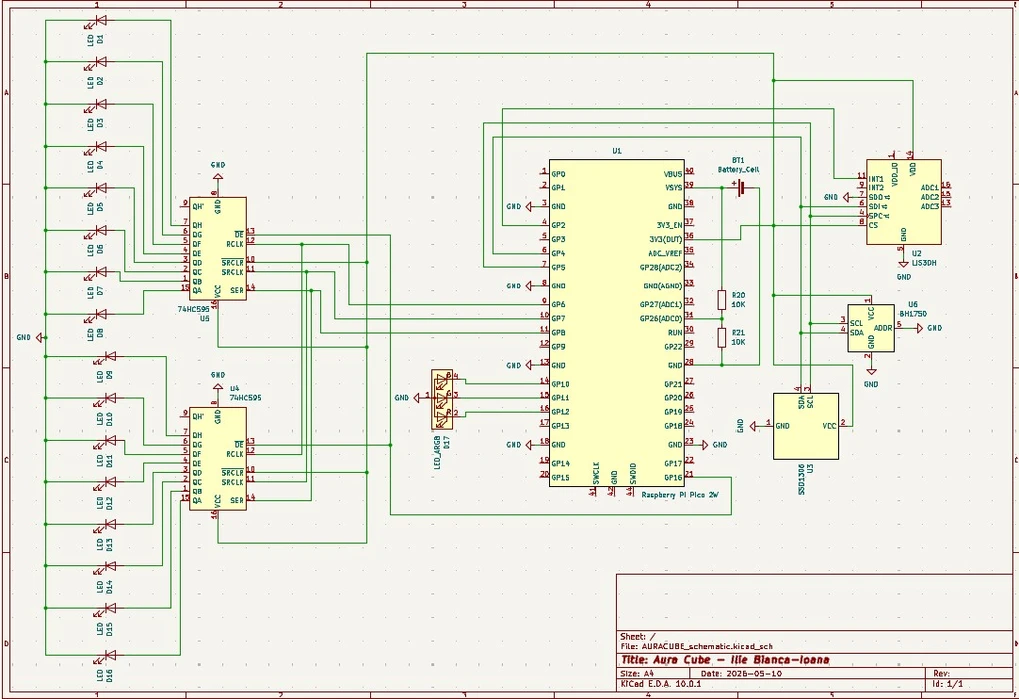Select the LED D13 diode symbol
Screen dimensions: 1019x699
[110, 524]
